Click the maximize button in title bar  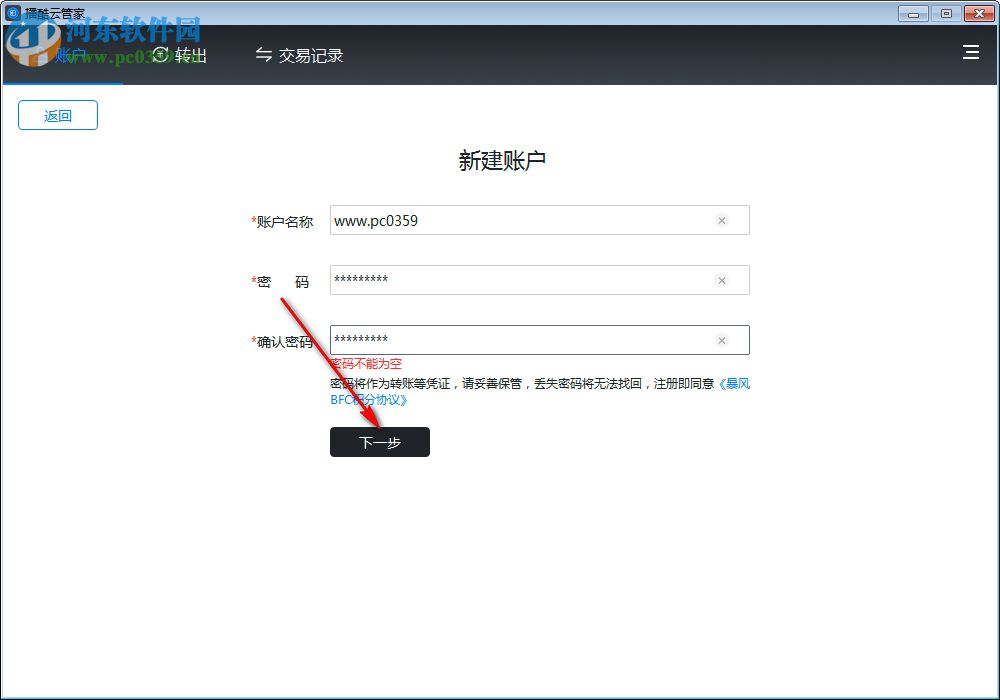coord(944,13)
